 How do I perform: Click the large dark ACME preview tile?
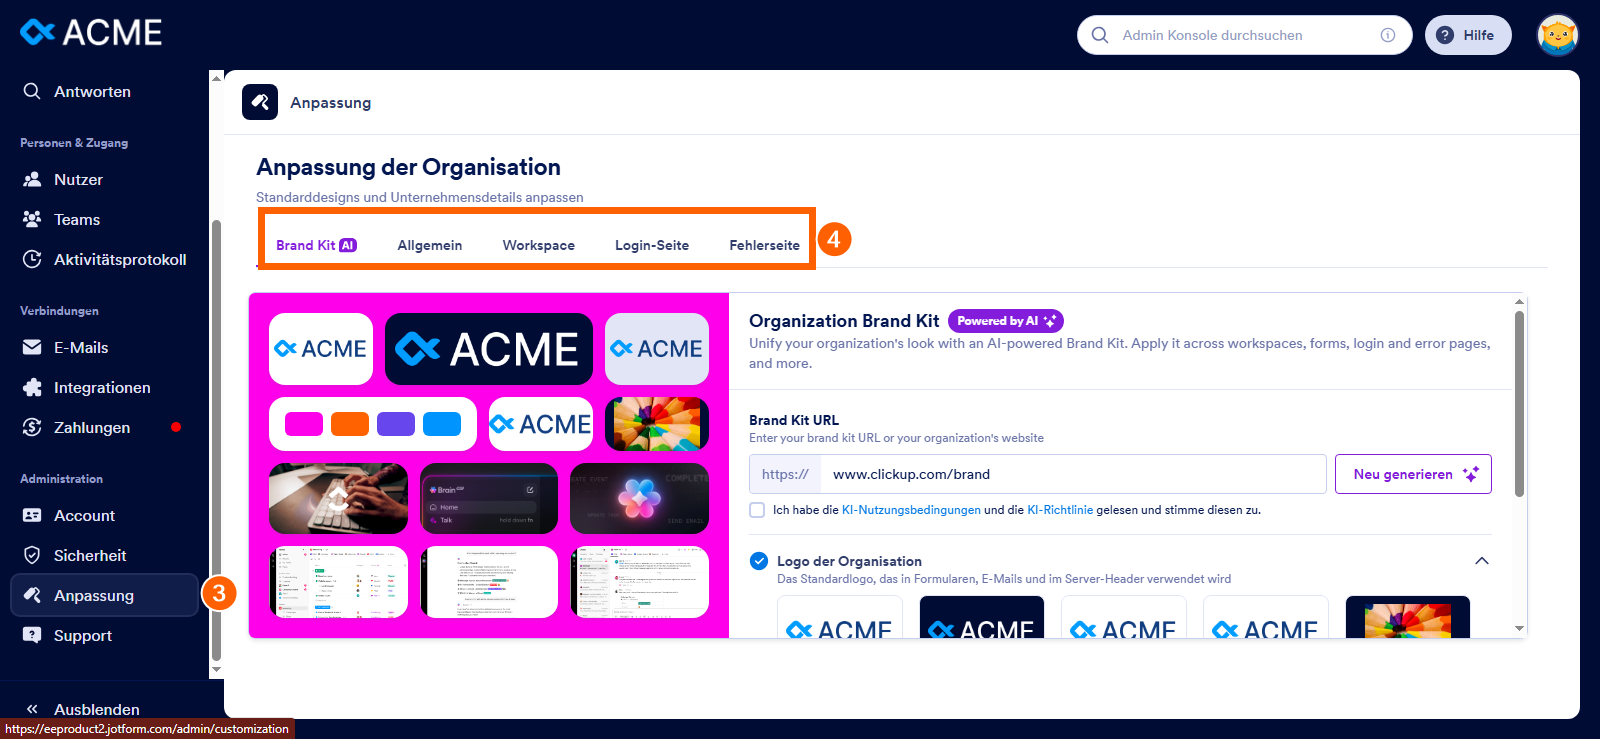coord(489,349)
